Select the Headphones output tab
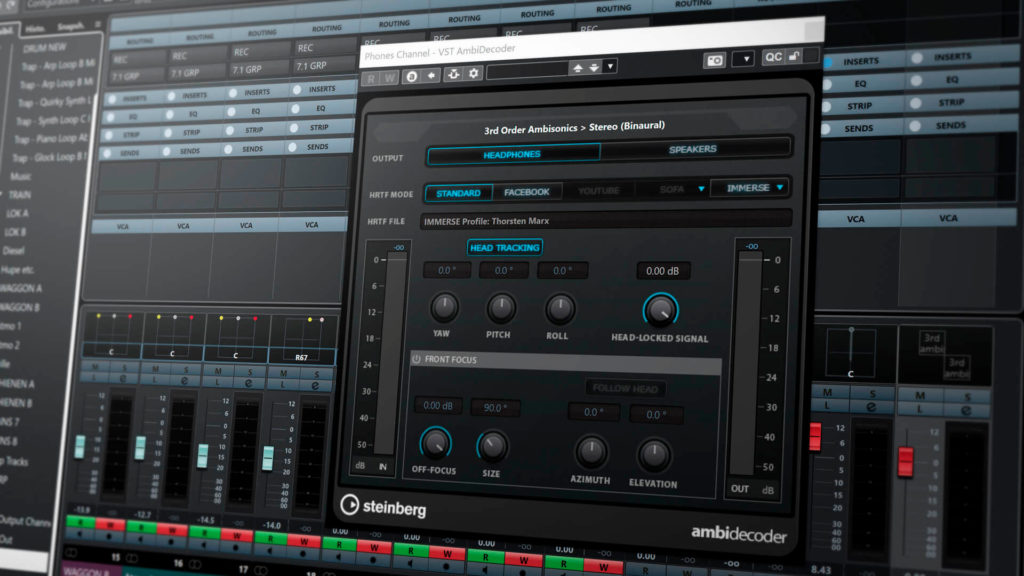The image size is (1024, 576). (x=512, y=154)
